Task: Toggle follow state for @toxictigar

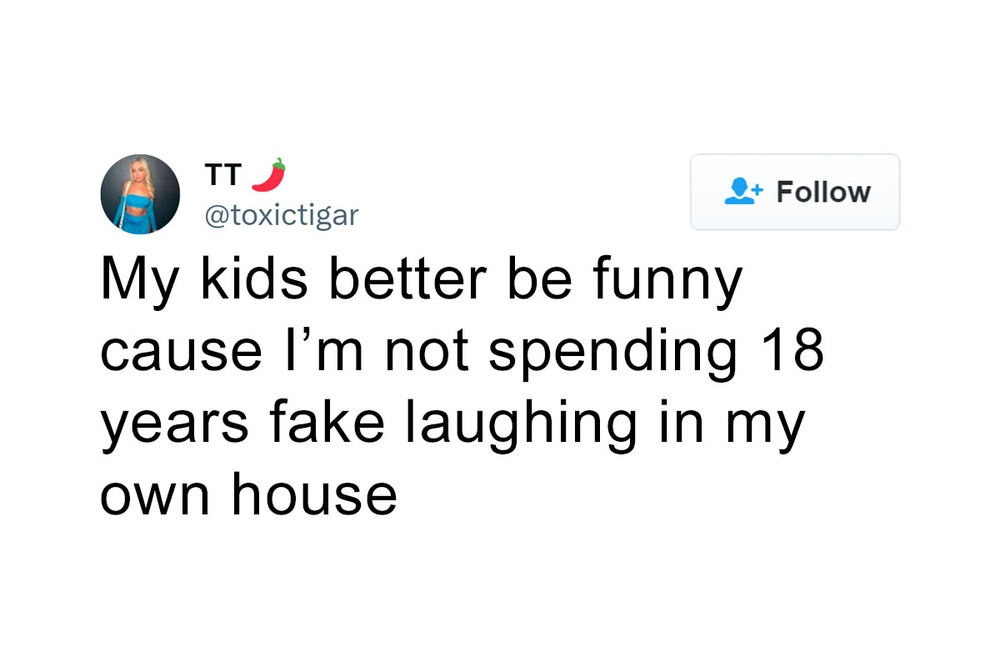Action: (x=795, y=191)
